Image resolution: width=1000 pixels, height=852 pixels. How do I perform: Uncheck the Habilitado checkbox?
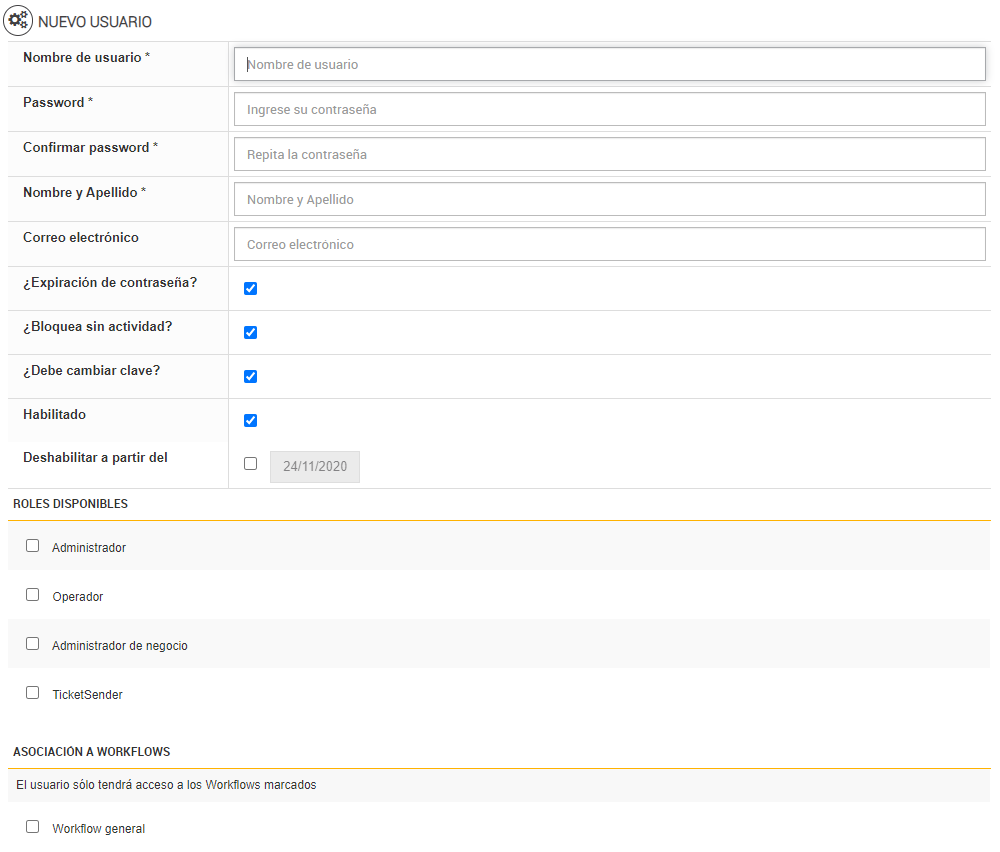click(250, 420)
